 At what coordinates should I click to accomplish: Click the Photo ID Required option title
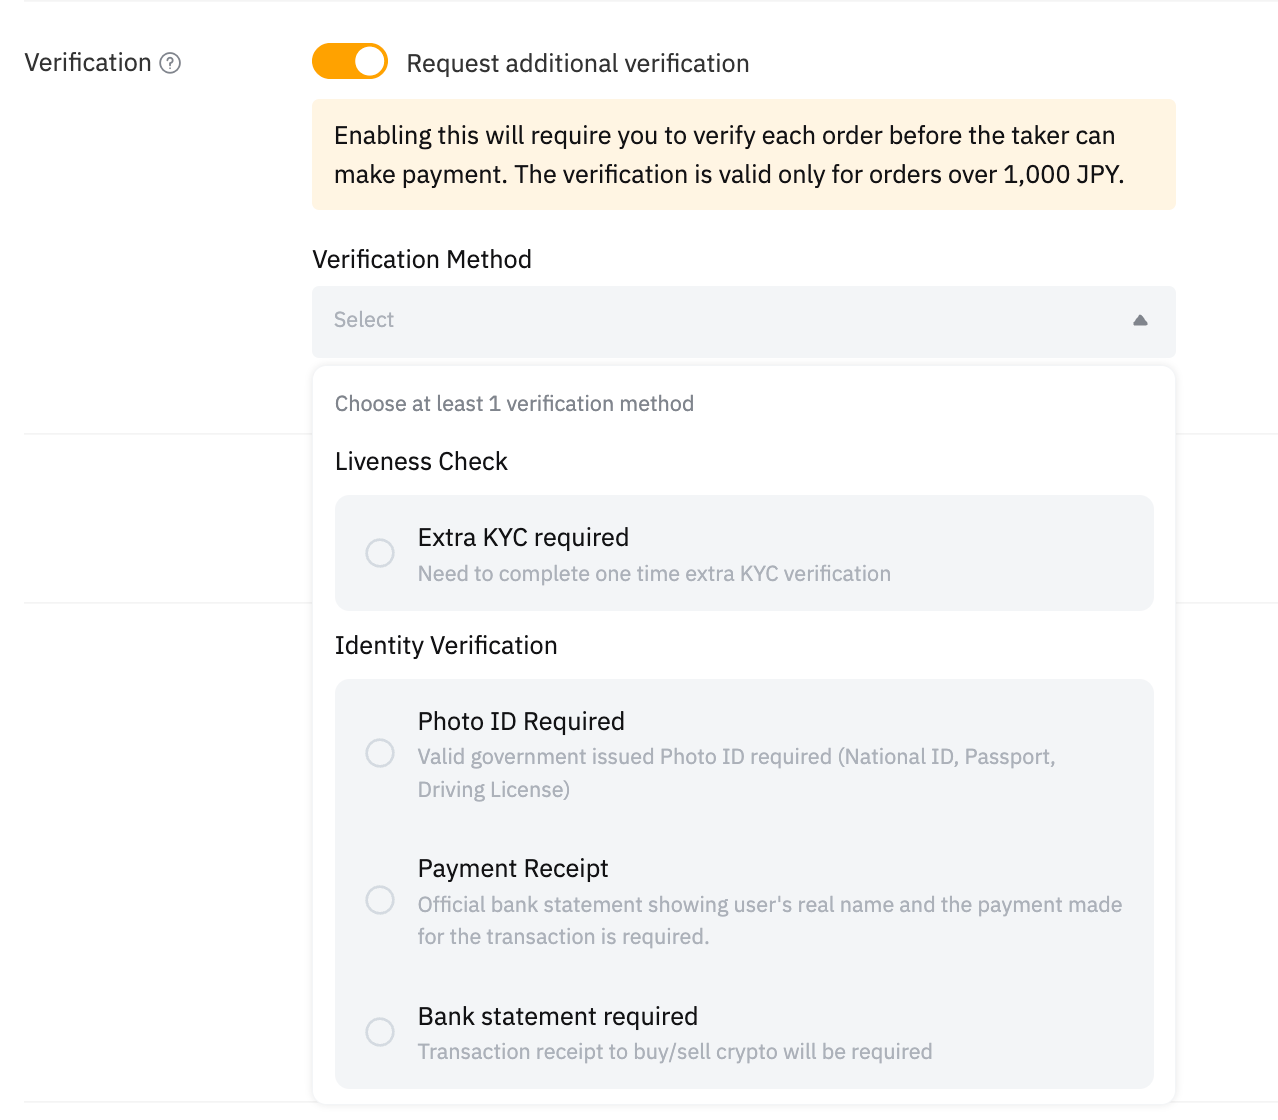coord(521,722)
